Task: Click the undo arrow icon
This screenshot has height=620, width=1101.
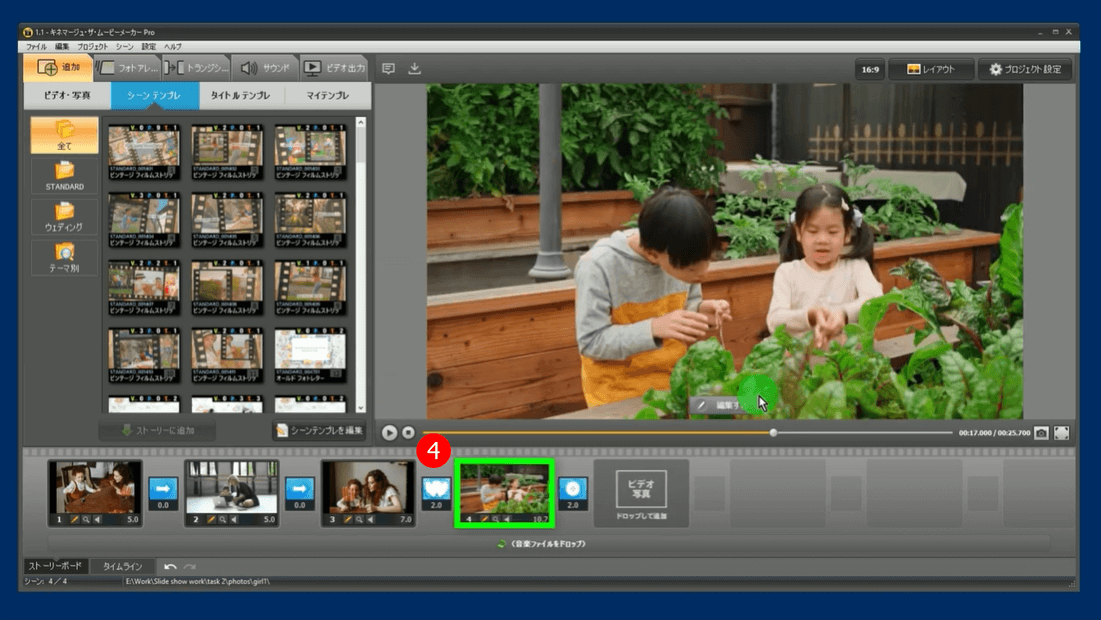Action: click(x=171, y=567)
